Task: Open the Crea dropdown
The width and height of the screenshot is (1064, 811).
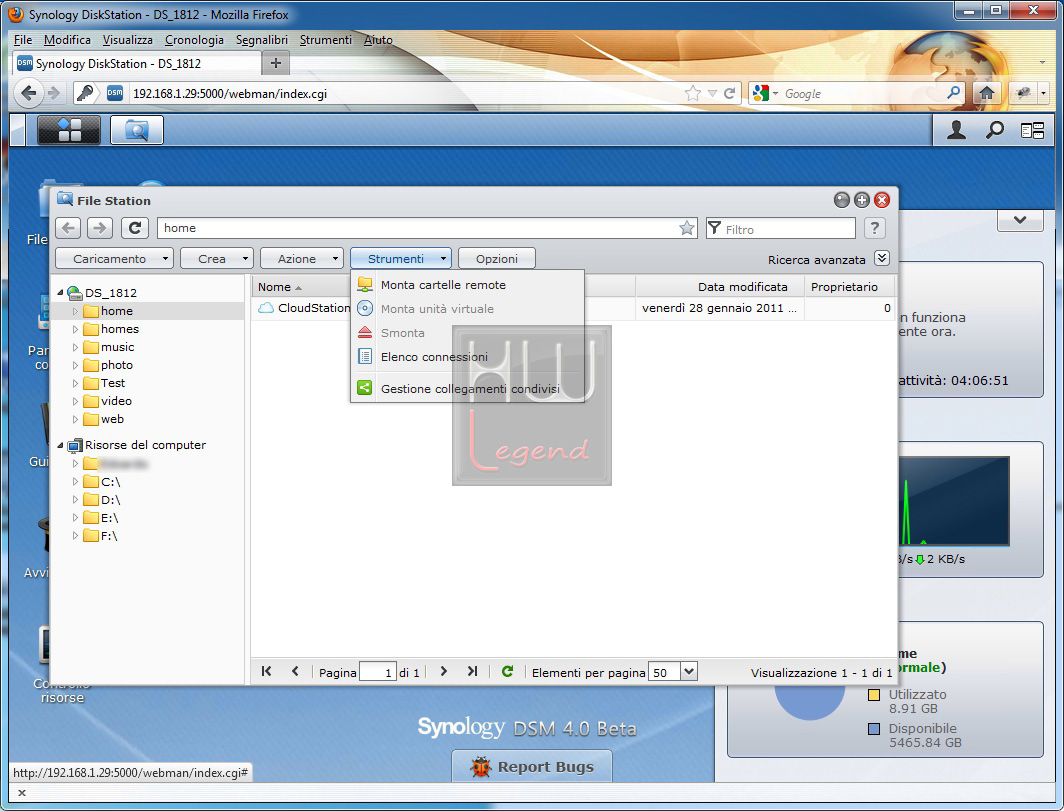Action: pos(217,259)
